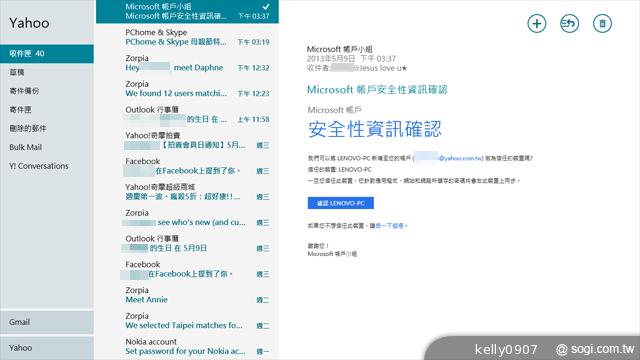Viewport: 640px width, 360px height.
Task: Open Yahoo!奇摩拍賣 member day email
Action: (x=187, y=140)
